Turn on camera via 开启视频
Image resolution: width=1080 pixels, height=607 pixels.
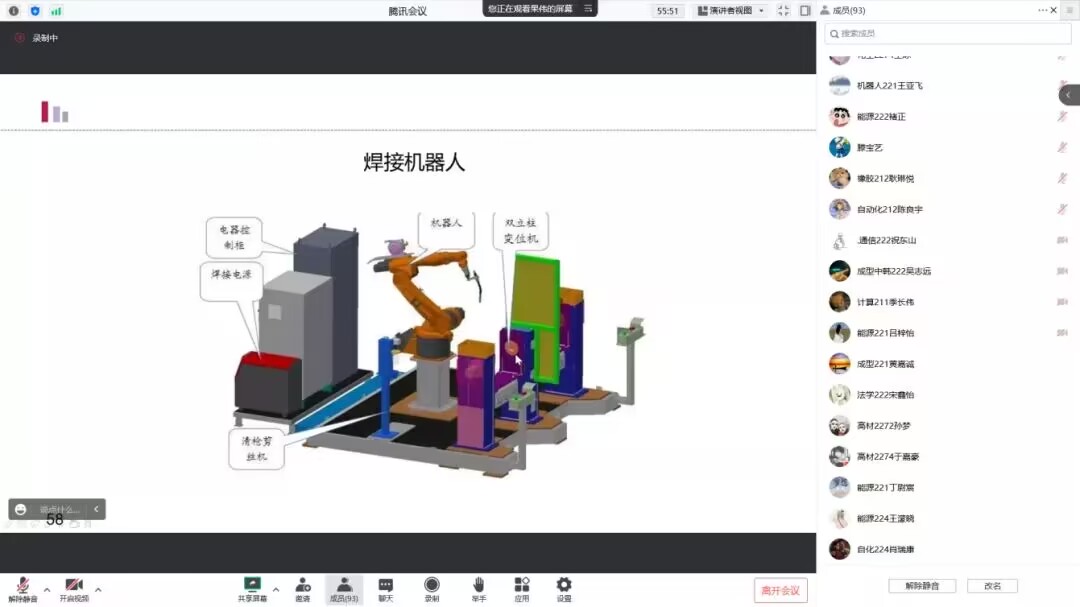(73, 587)
